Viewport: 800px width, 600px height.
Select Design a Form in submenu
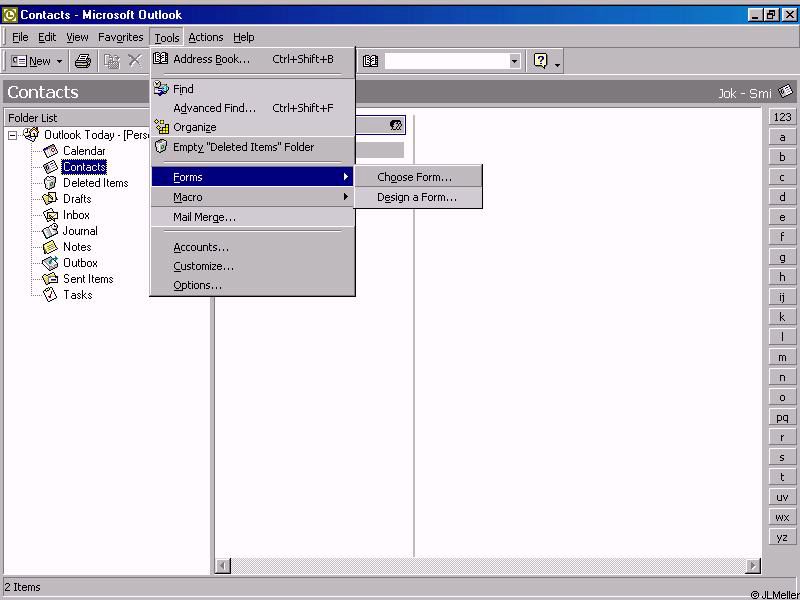click(x=418, y=197)
